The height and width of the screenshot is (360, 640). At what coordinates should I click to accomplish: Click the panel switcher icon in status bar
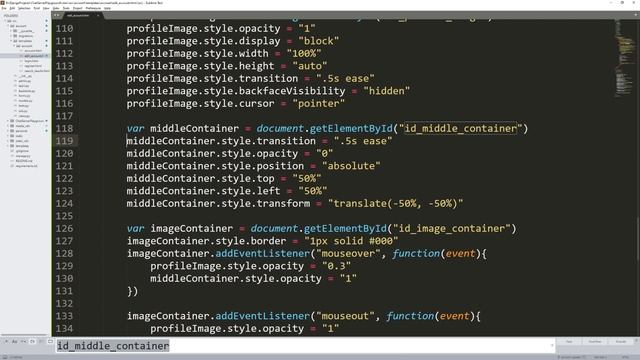[x=5, y=357]
